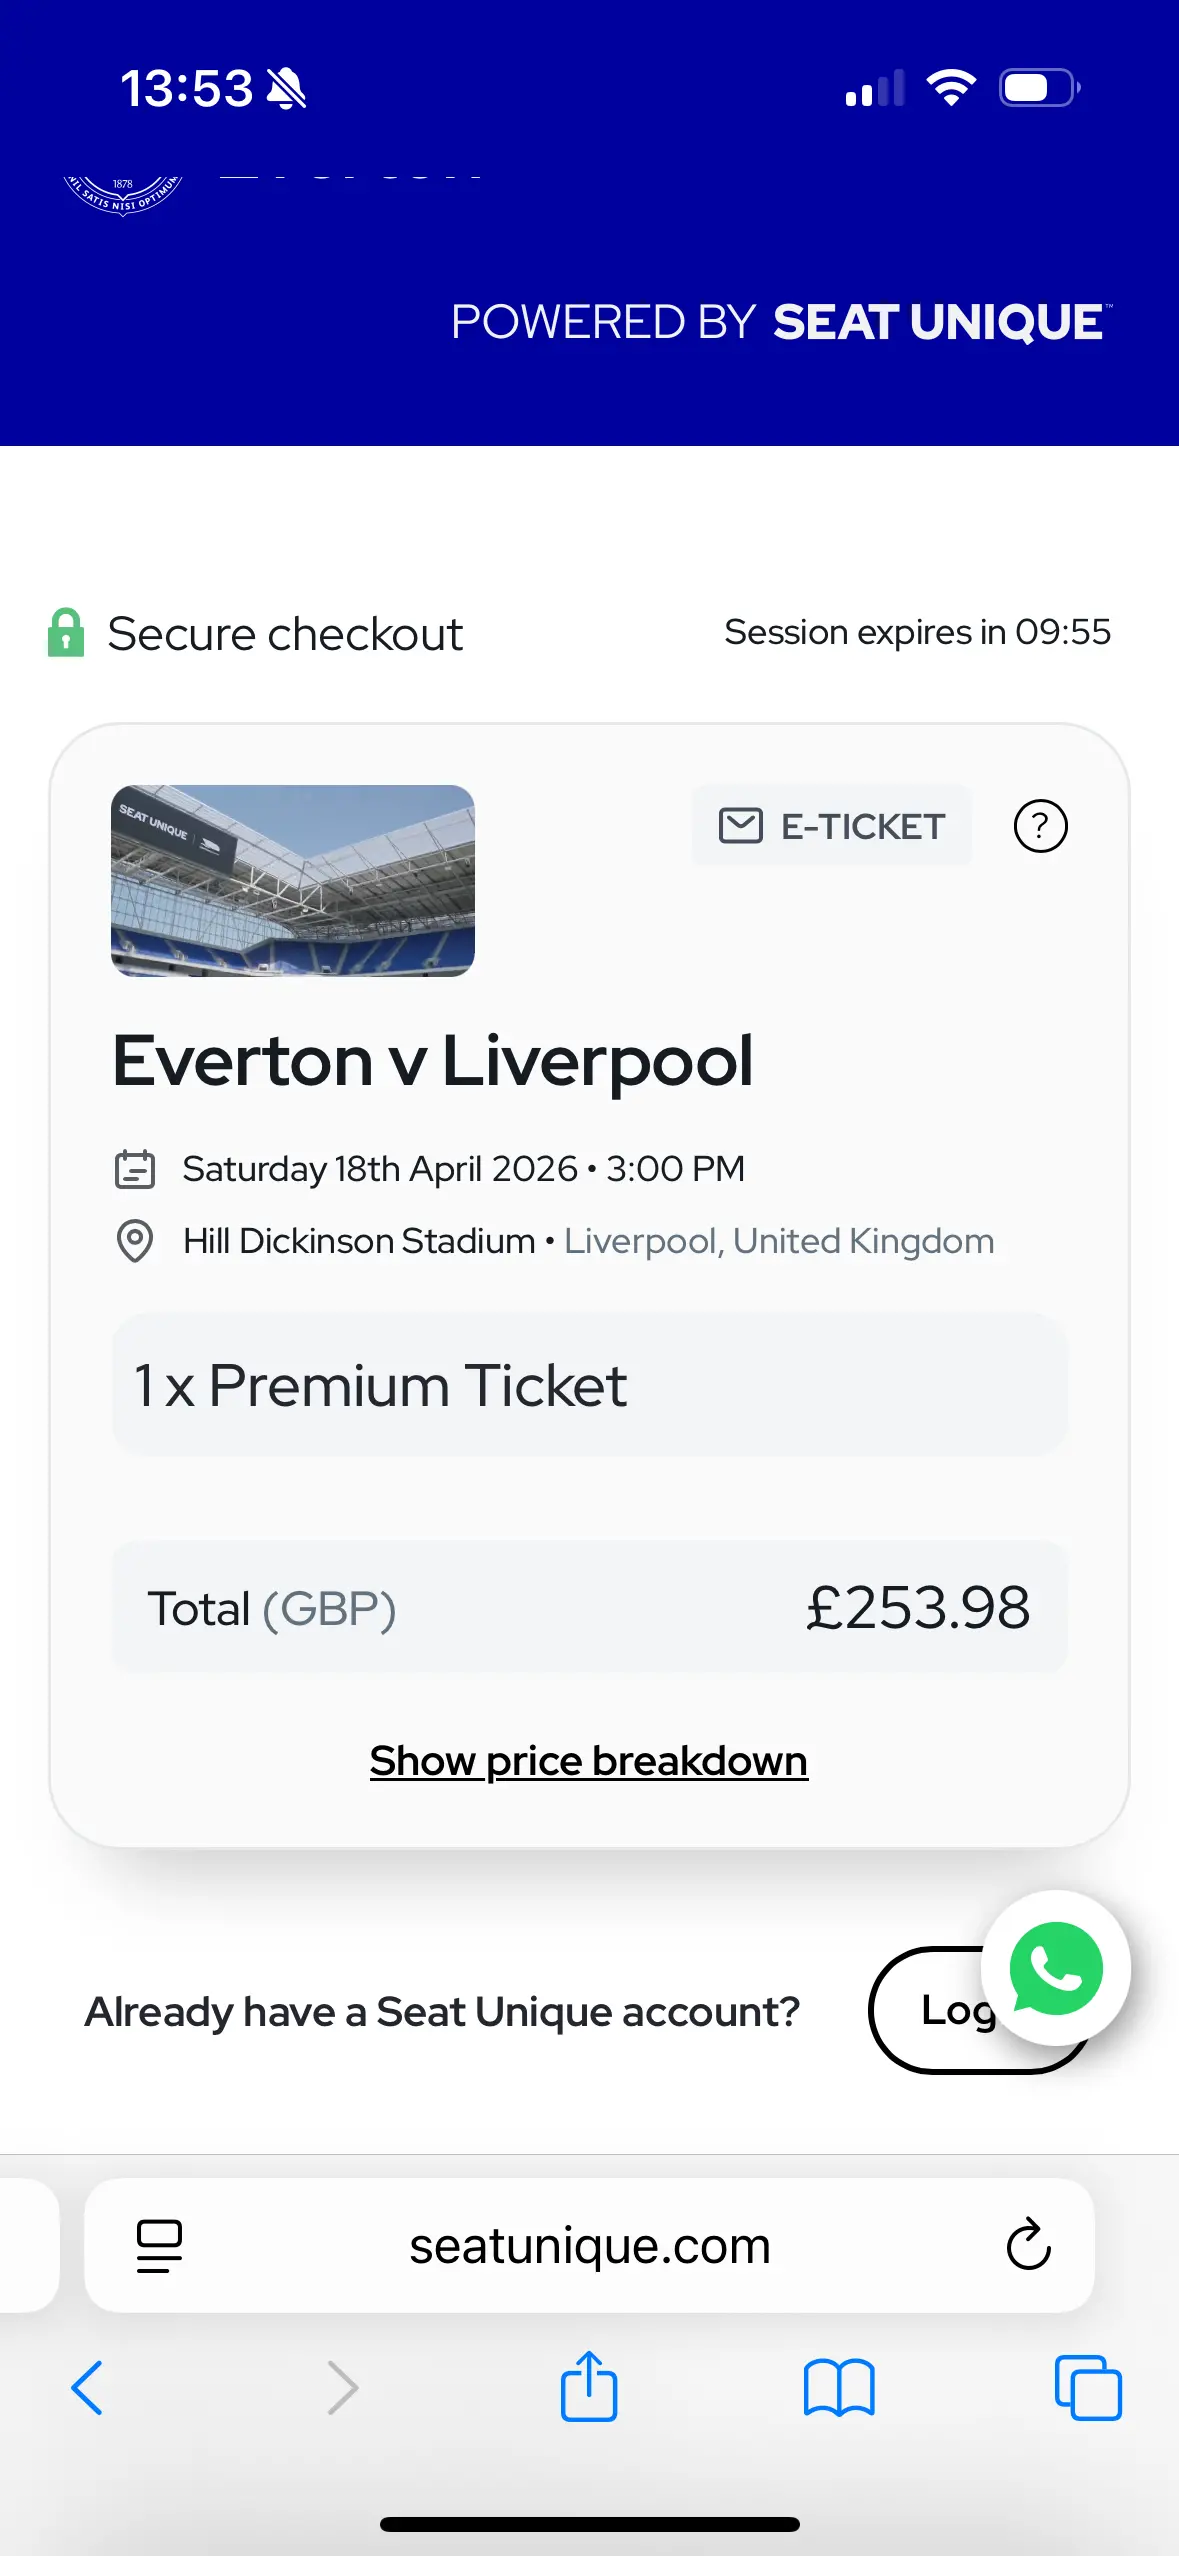Image resolution: width=1179 pixels, height=2556 pixels.
Task: Tap the stadium thumbnail image
Action: [x=293, y=880]
